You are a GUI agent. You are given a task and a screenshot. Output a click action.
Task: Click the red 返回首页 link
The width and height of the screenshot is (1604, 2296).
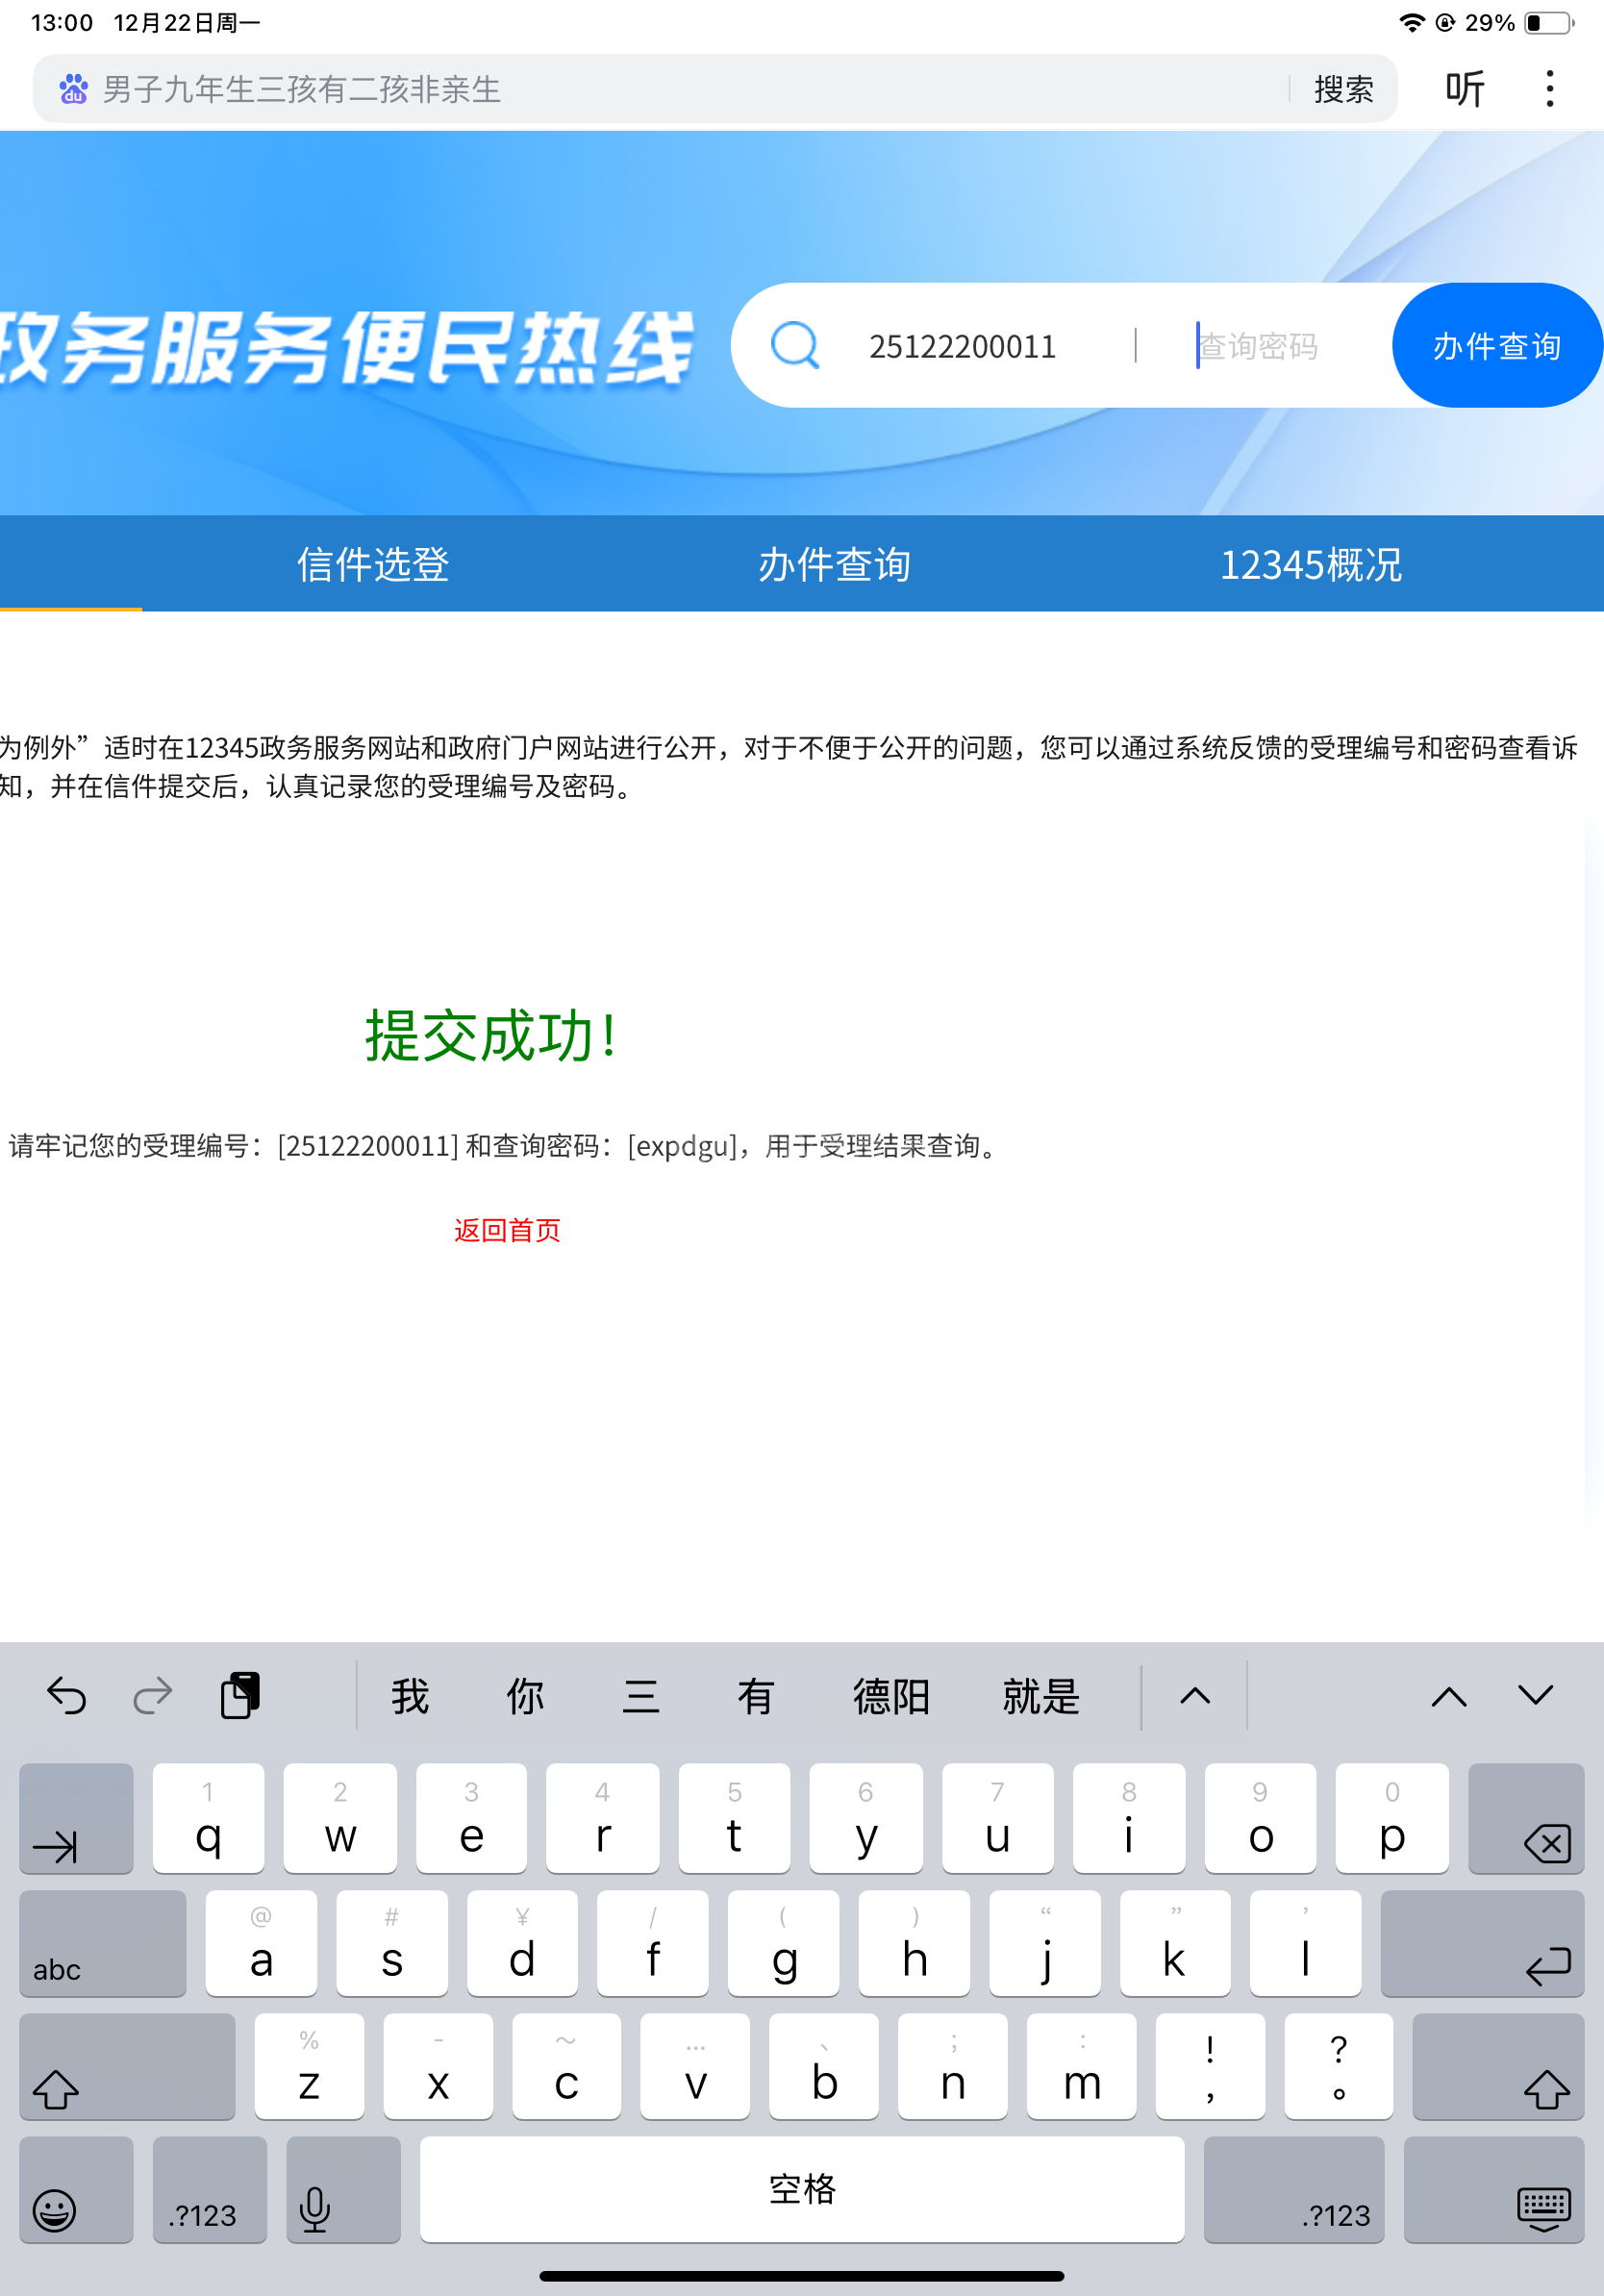point(507,1230)
